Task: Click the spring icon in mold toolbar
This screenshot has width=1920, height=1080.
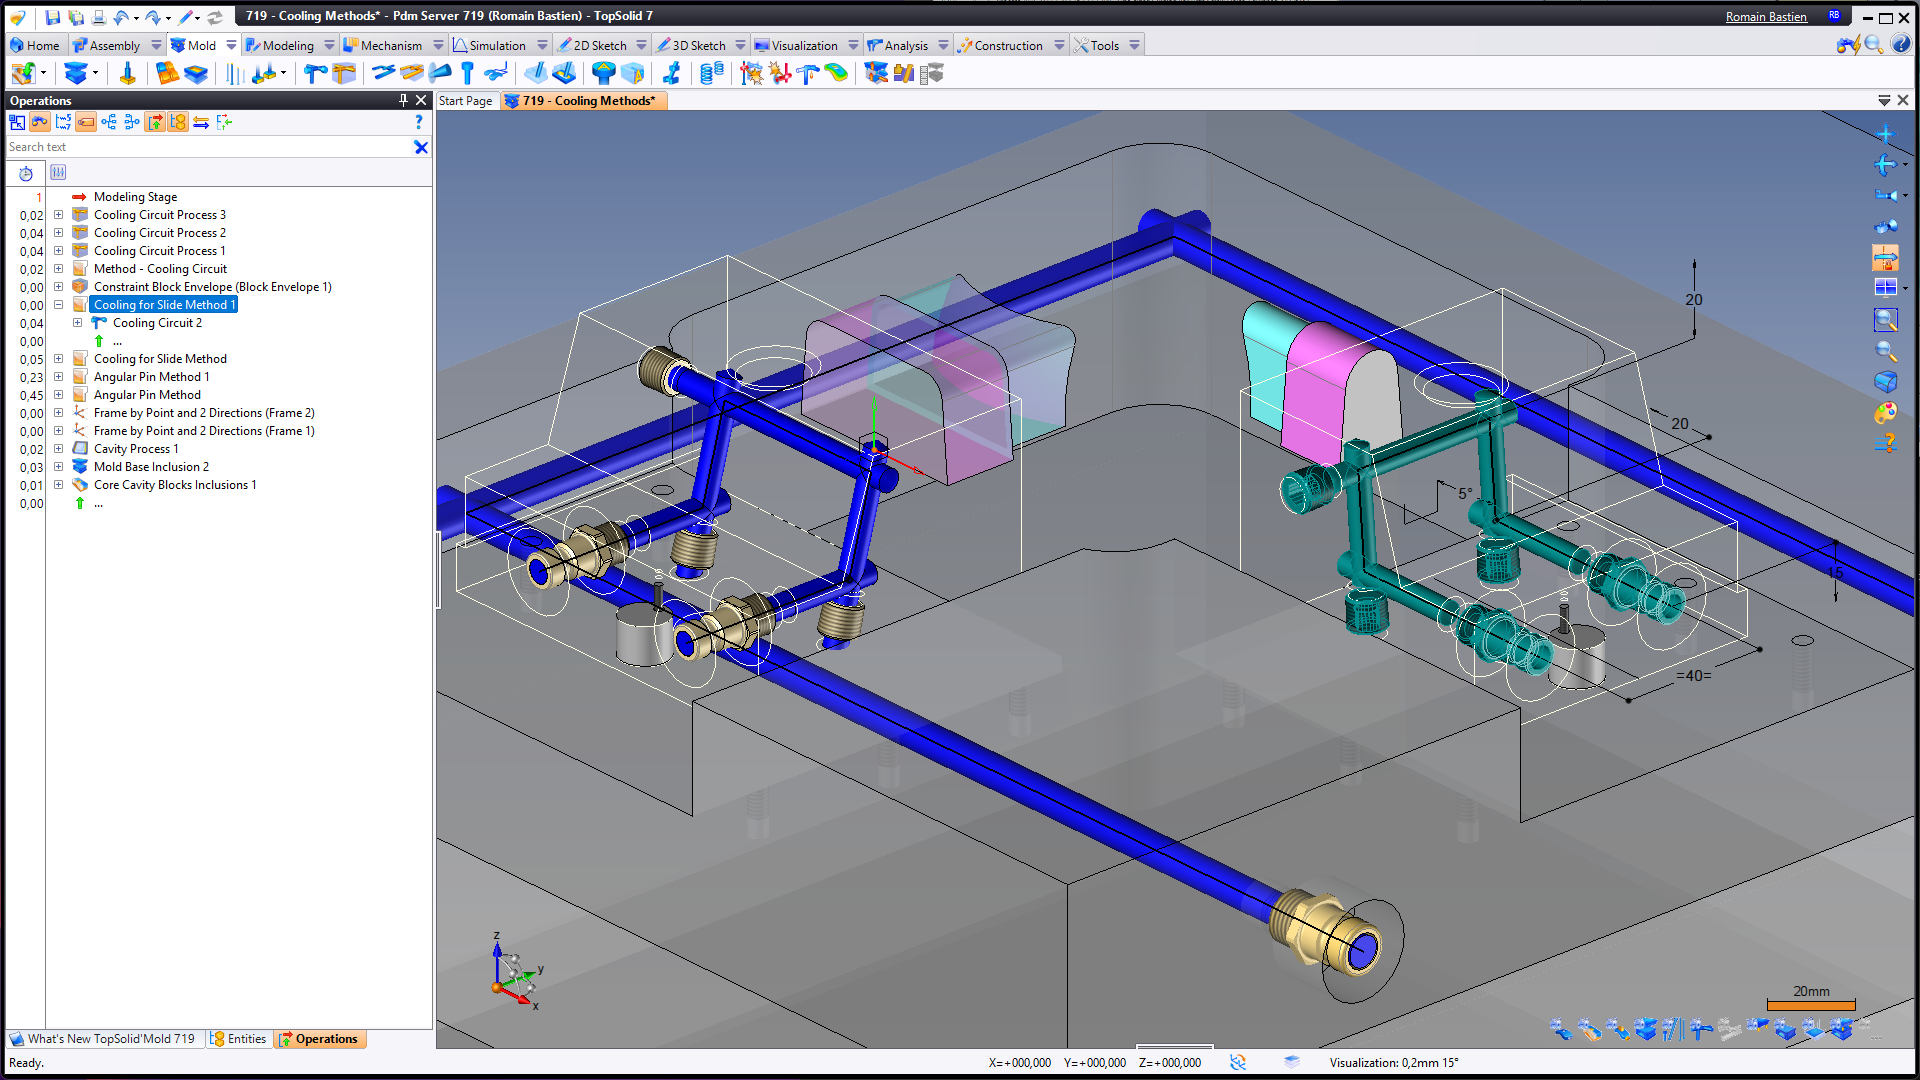Action: 711,73
